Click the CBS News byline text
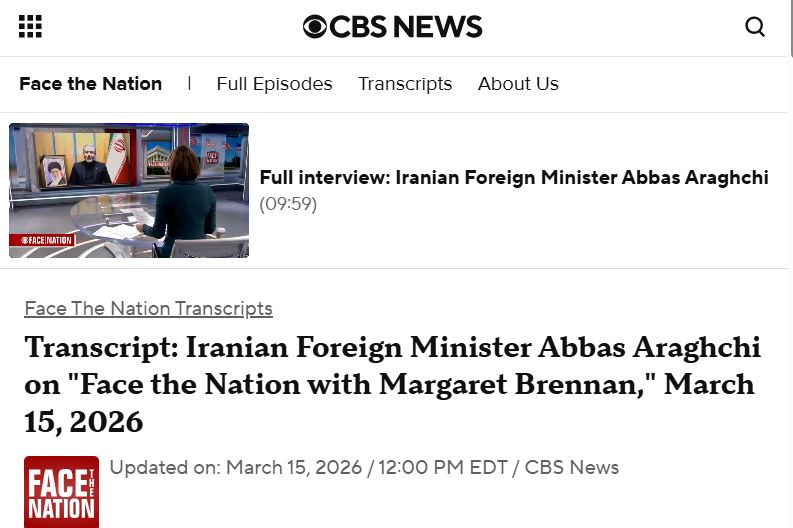793x528 pixels. tap(572, 467)
